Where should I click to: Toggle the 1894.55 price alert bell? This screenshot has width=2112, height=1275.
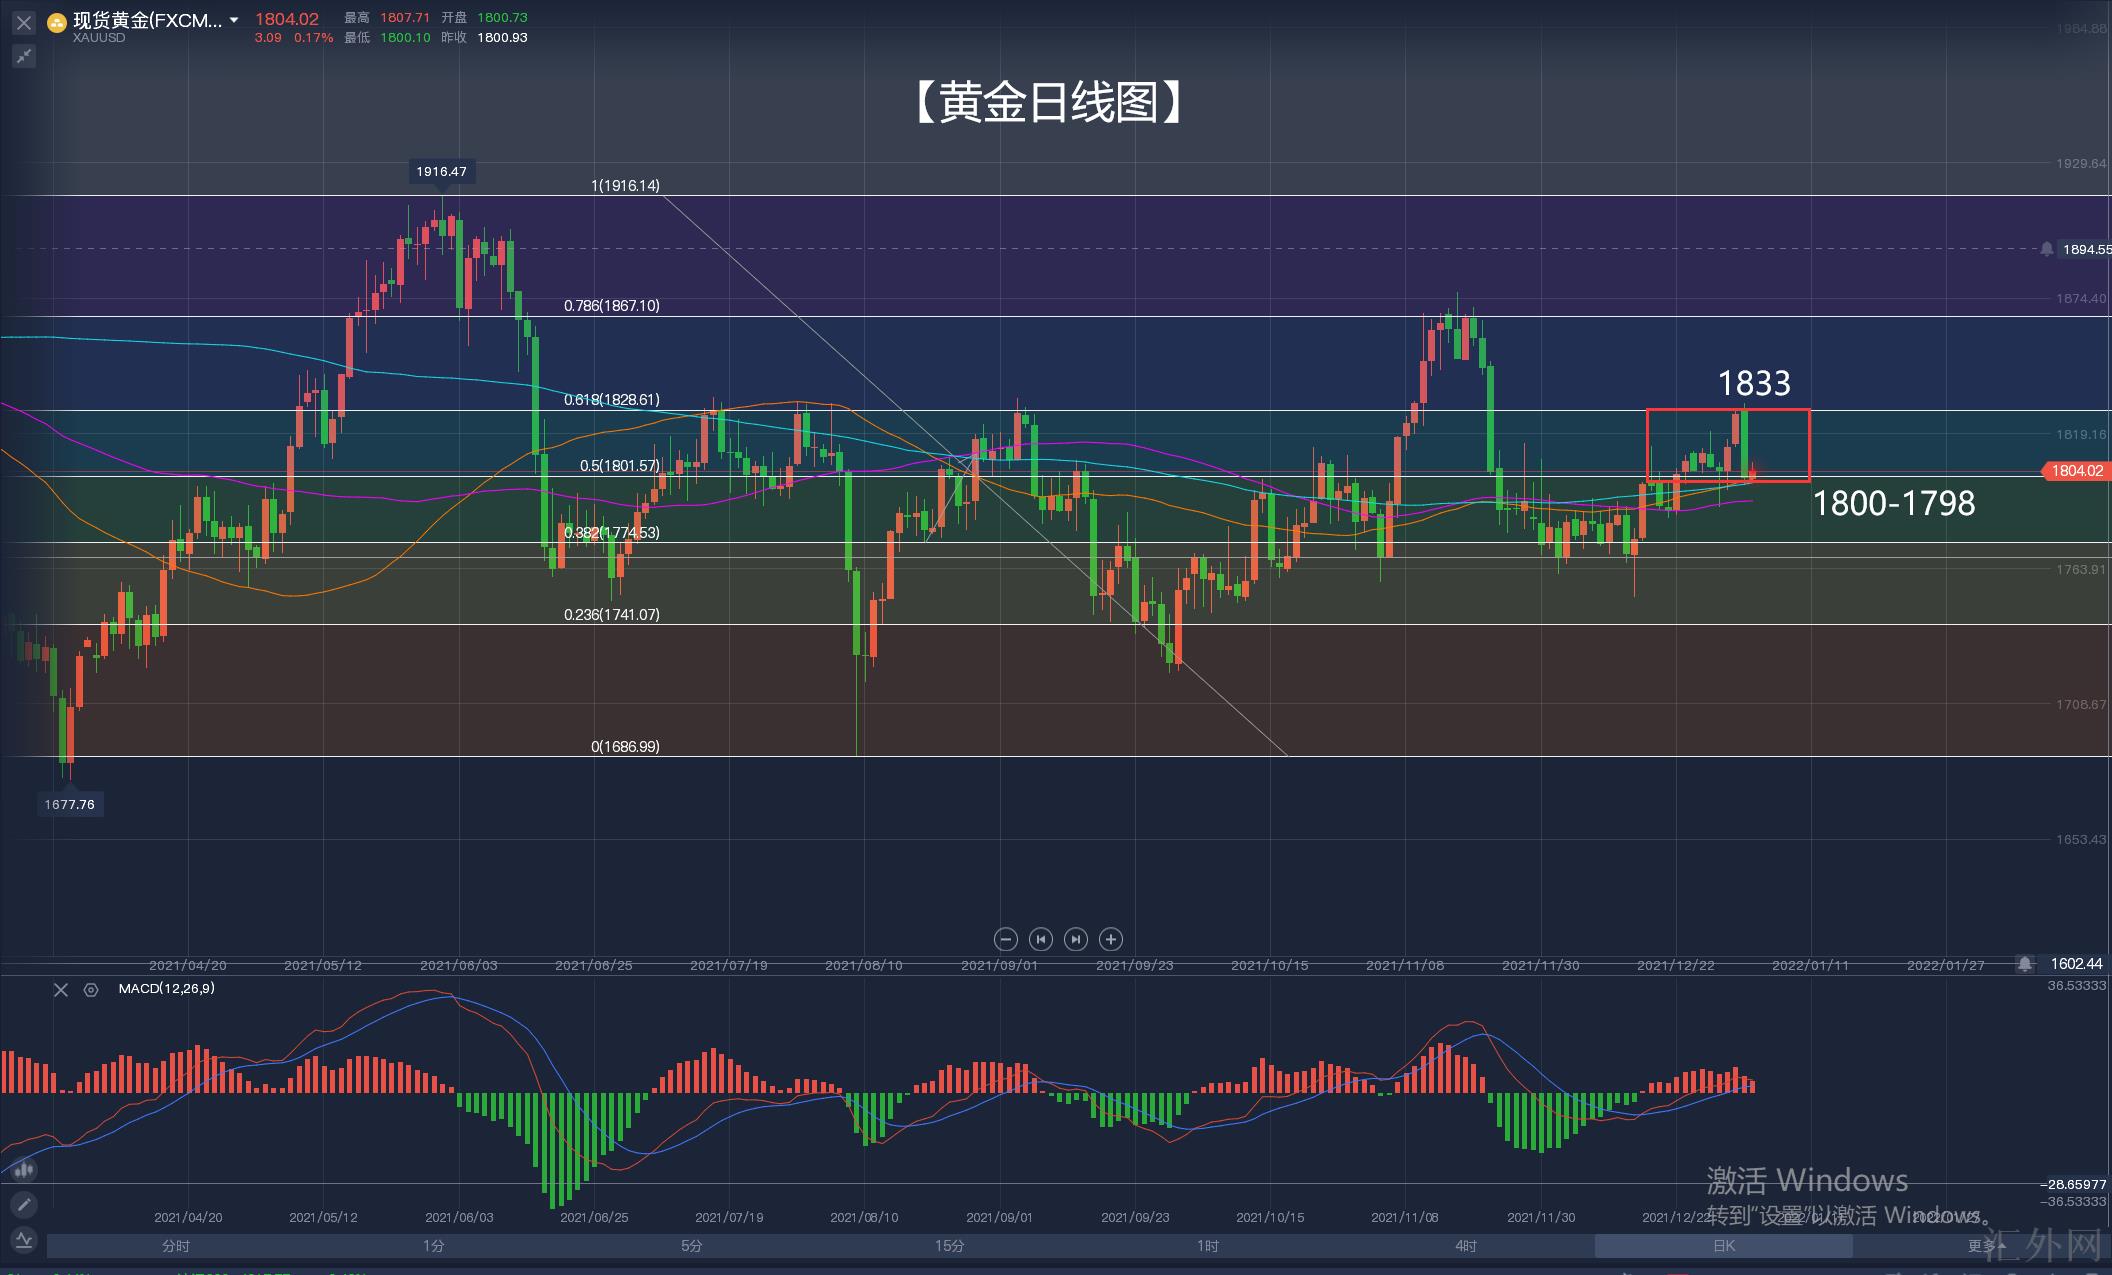[2047, 249]
